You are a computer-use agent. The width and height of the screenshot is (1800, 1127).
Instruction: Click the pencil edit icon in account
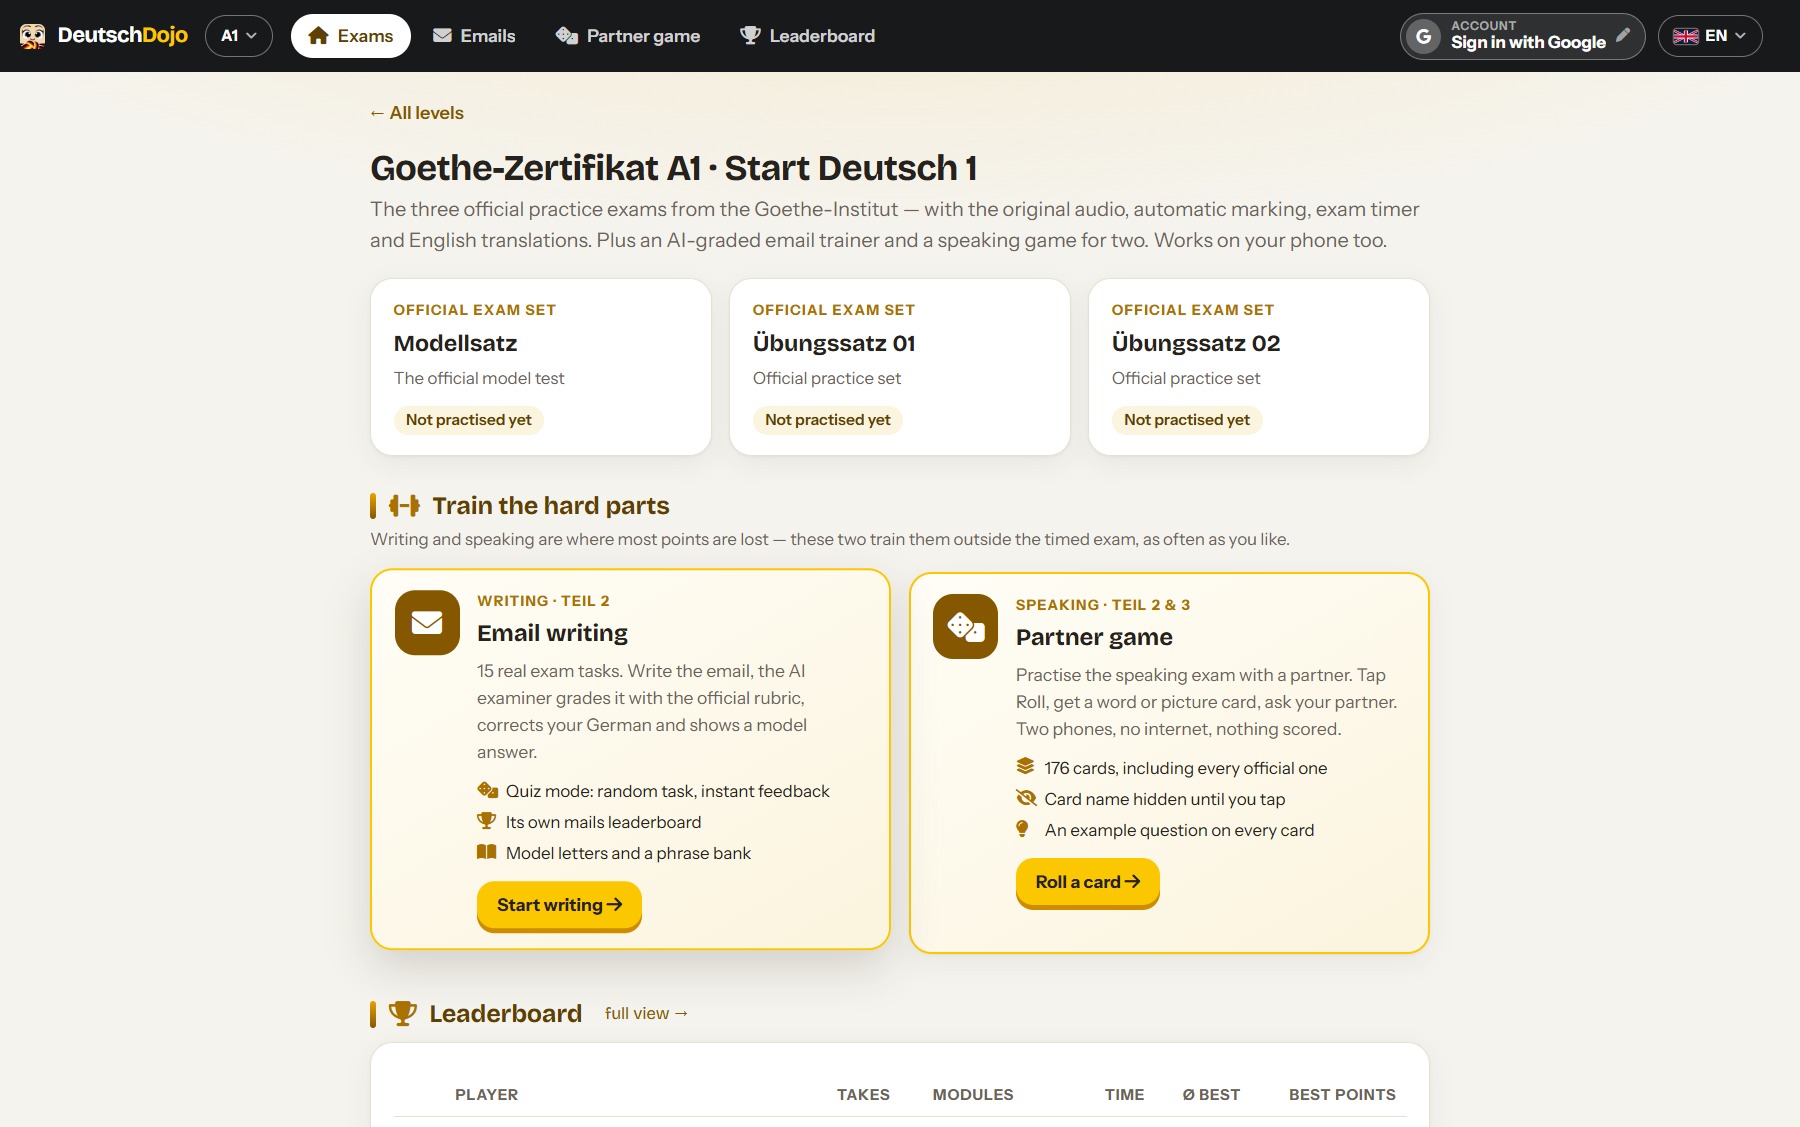point(1623,35)
